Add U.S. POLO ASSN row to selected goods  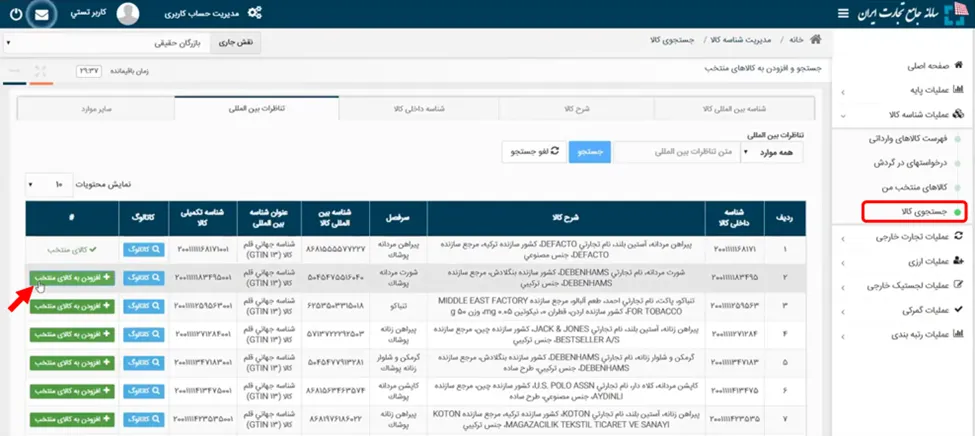point(72,391)
